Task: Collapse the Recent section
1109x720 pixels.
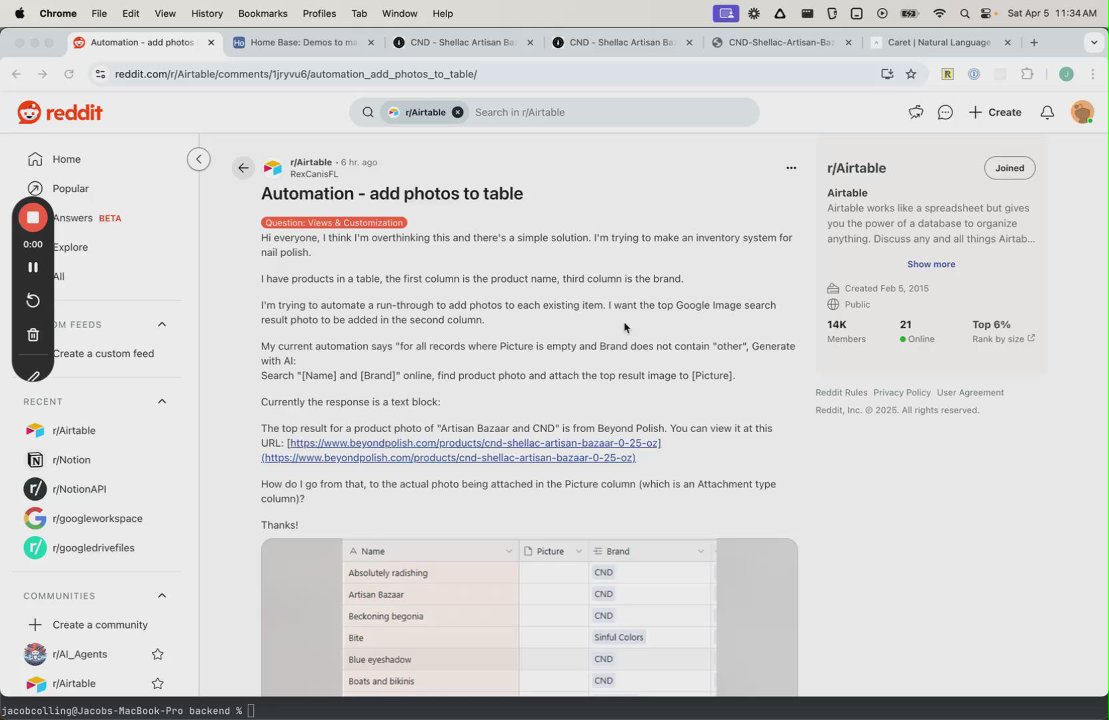Action: point(162,401)
